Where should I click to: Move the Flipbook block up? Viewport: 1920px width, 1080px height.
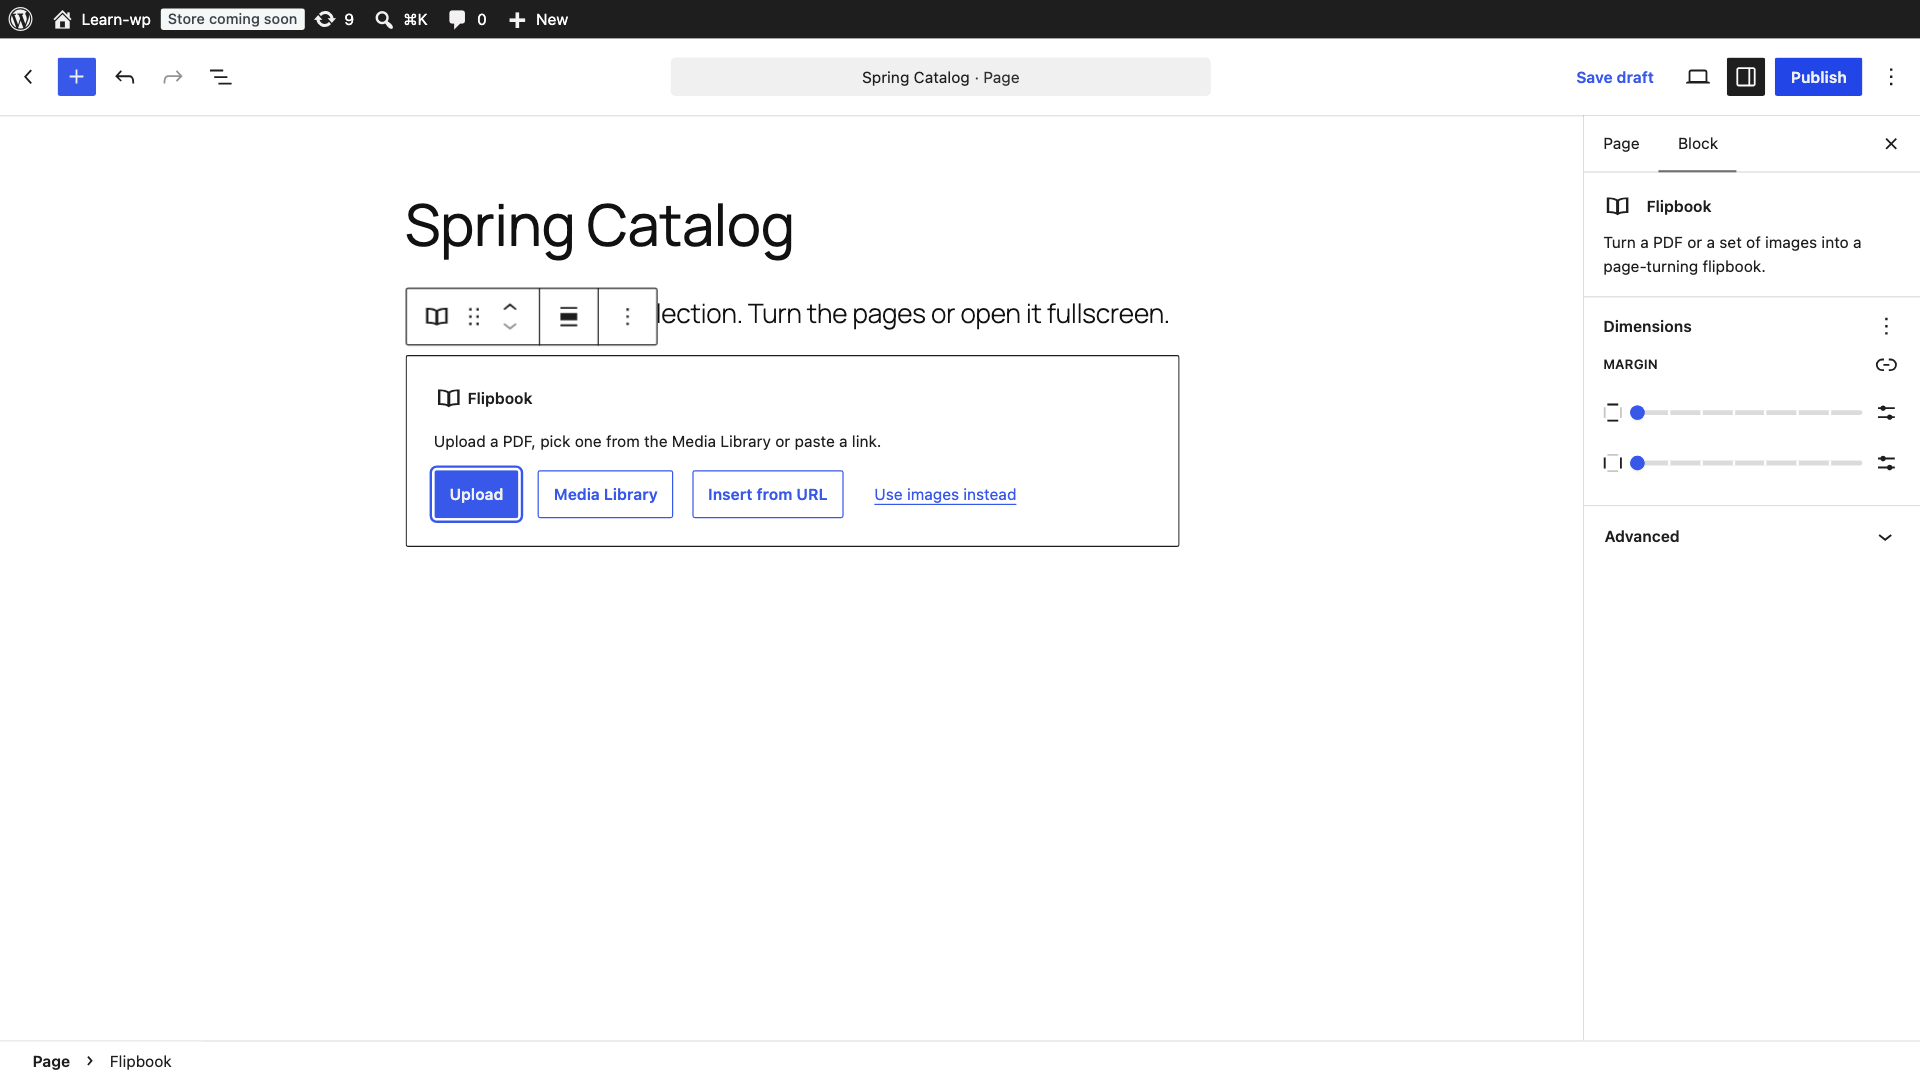[x=510, y=307]
